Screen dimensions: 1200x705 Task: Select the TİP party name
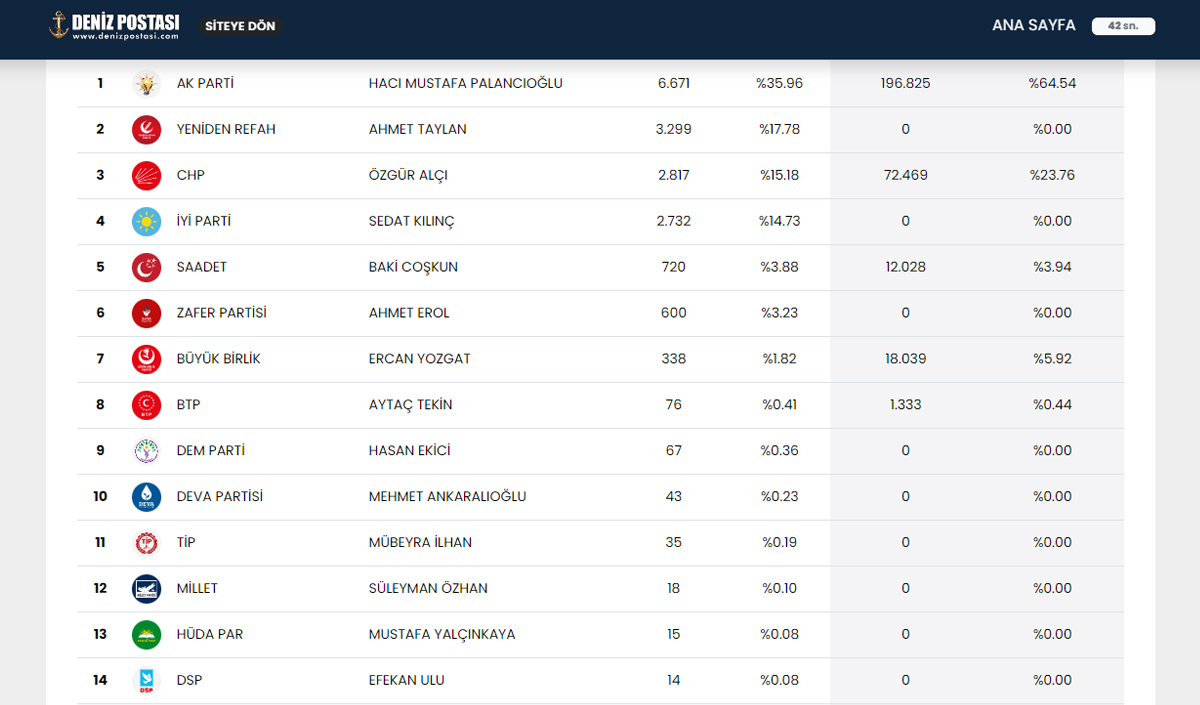pos(186,543)
